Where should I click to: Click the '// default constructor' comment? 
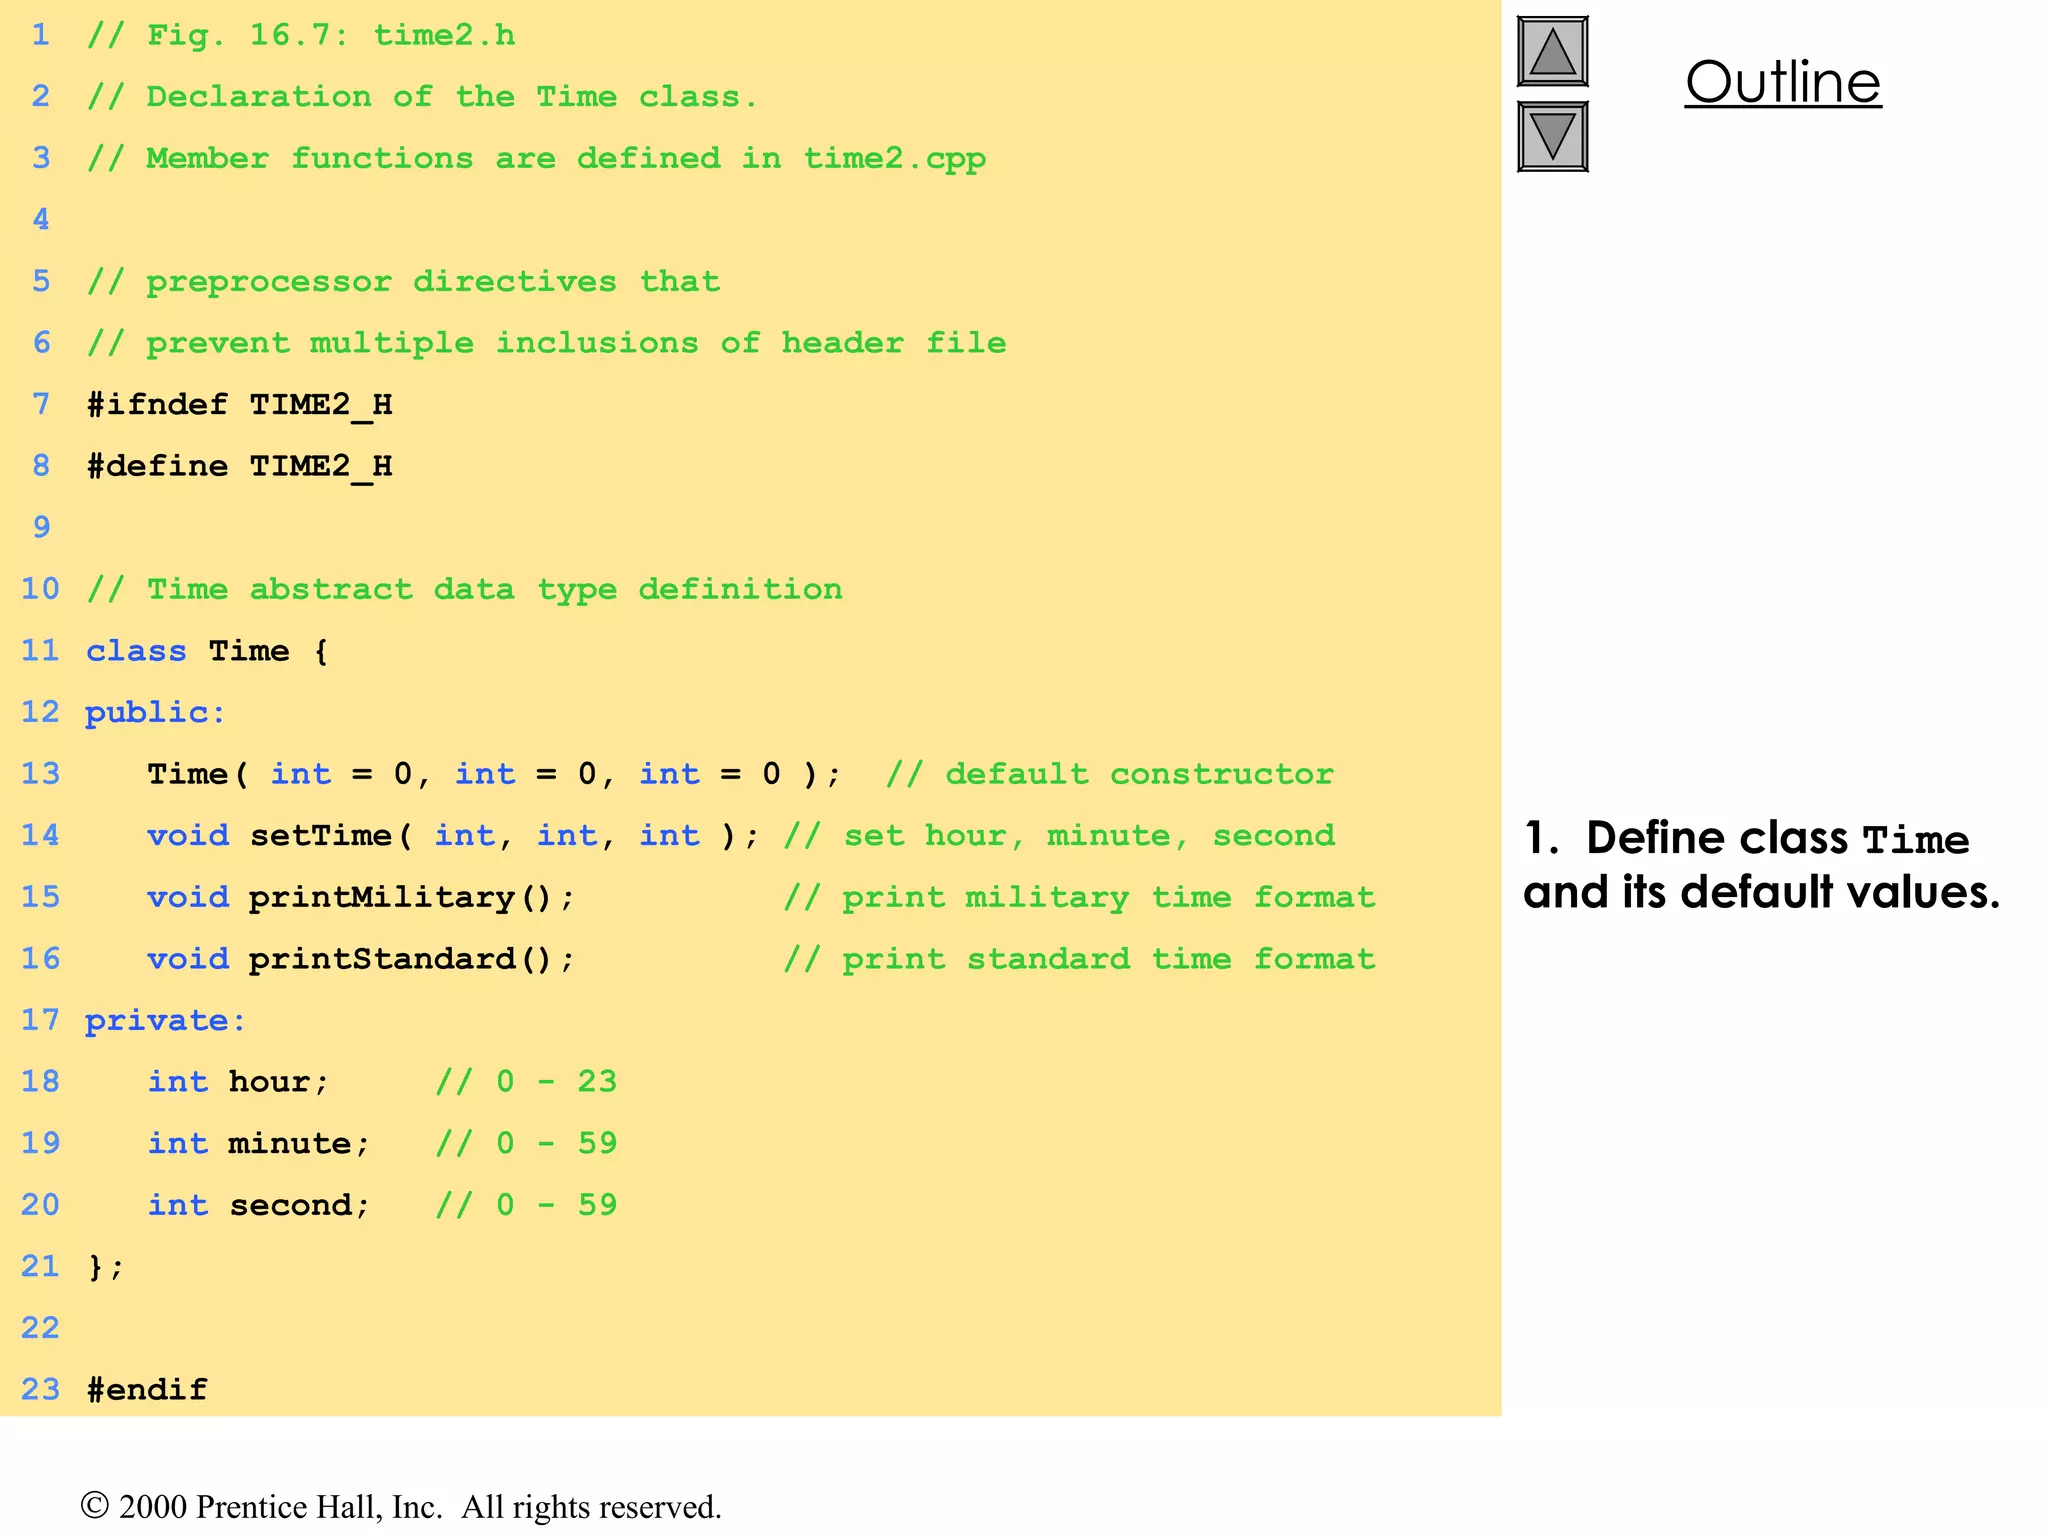click(x=1110, y=774)
